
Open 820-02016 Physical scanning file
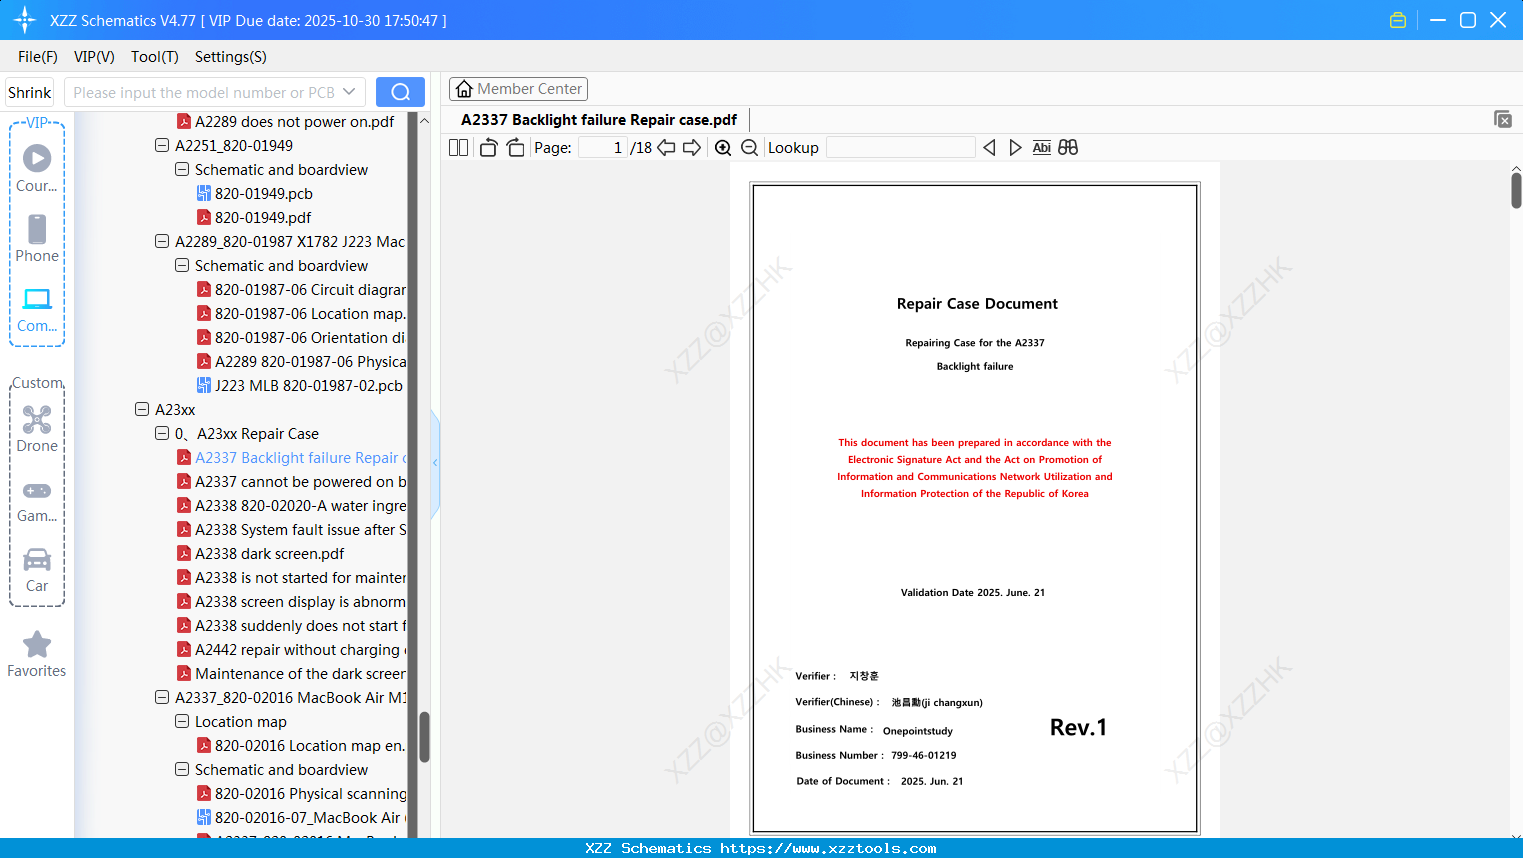tap(301, 793)
